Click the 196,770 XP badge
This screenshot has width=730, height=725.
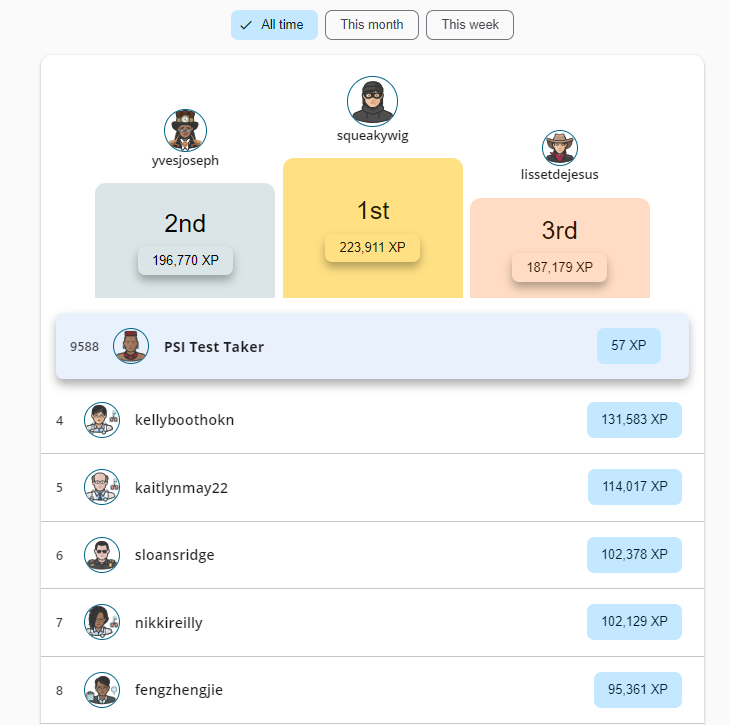(x=185, y=260)
